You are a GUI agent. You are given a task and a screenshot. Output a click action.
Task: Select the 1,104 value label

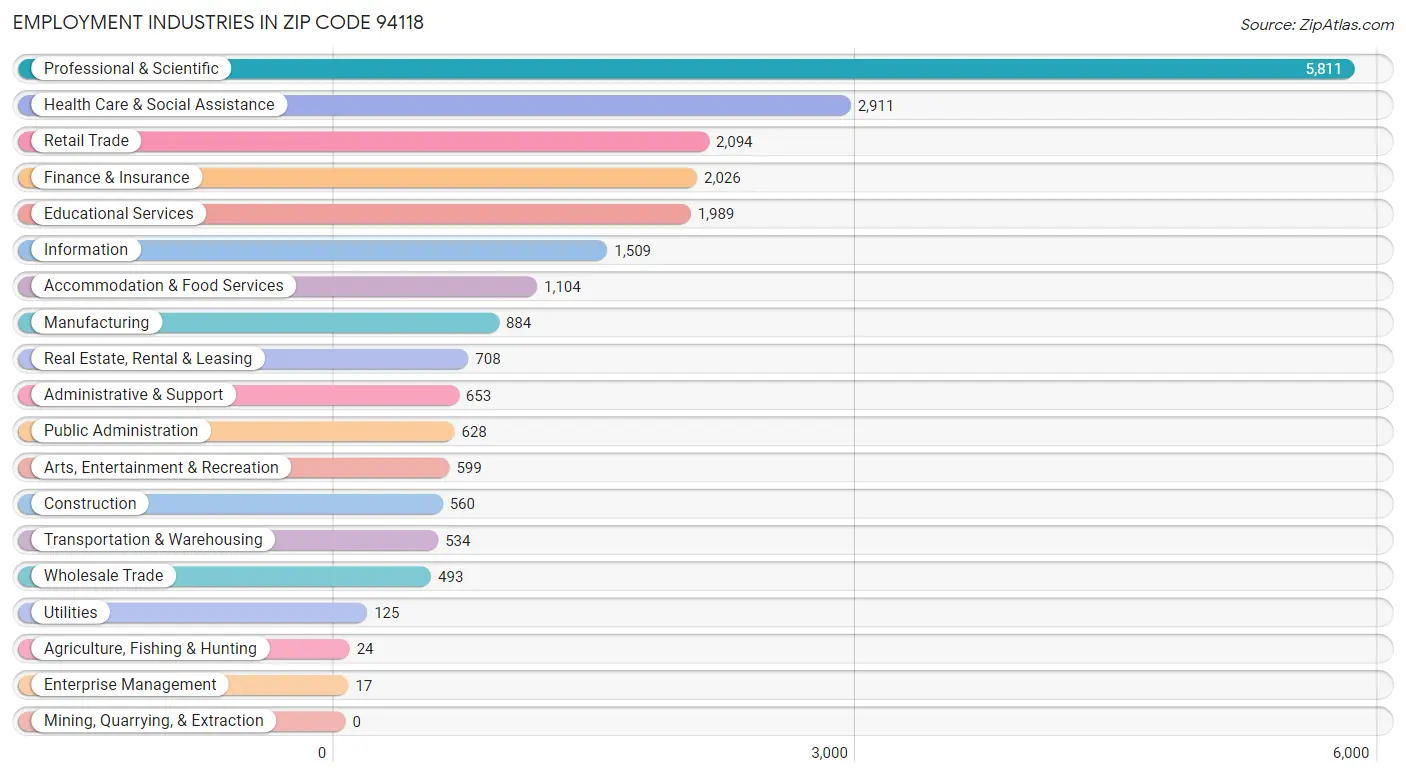click(562, 287)
